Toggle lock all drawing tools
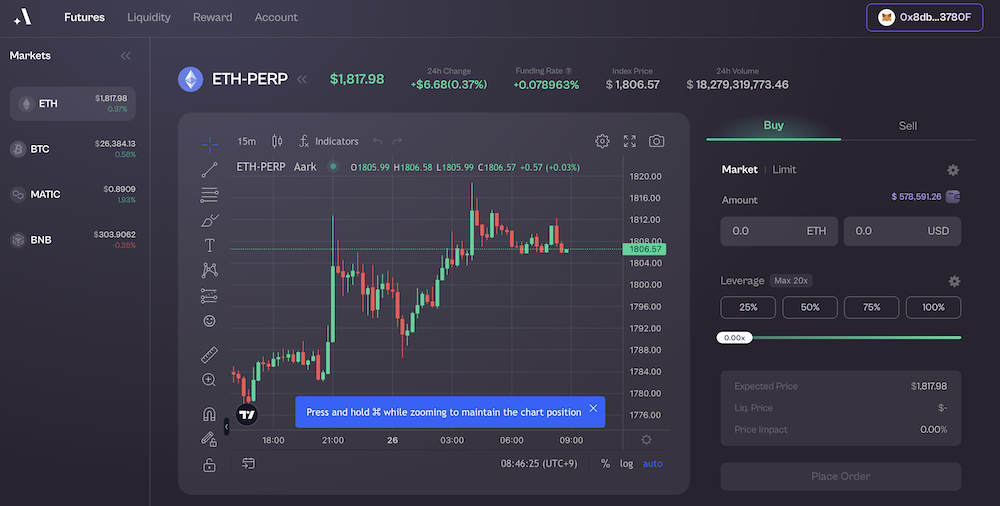The image size is (1000, 506). [209, 465]
